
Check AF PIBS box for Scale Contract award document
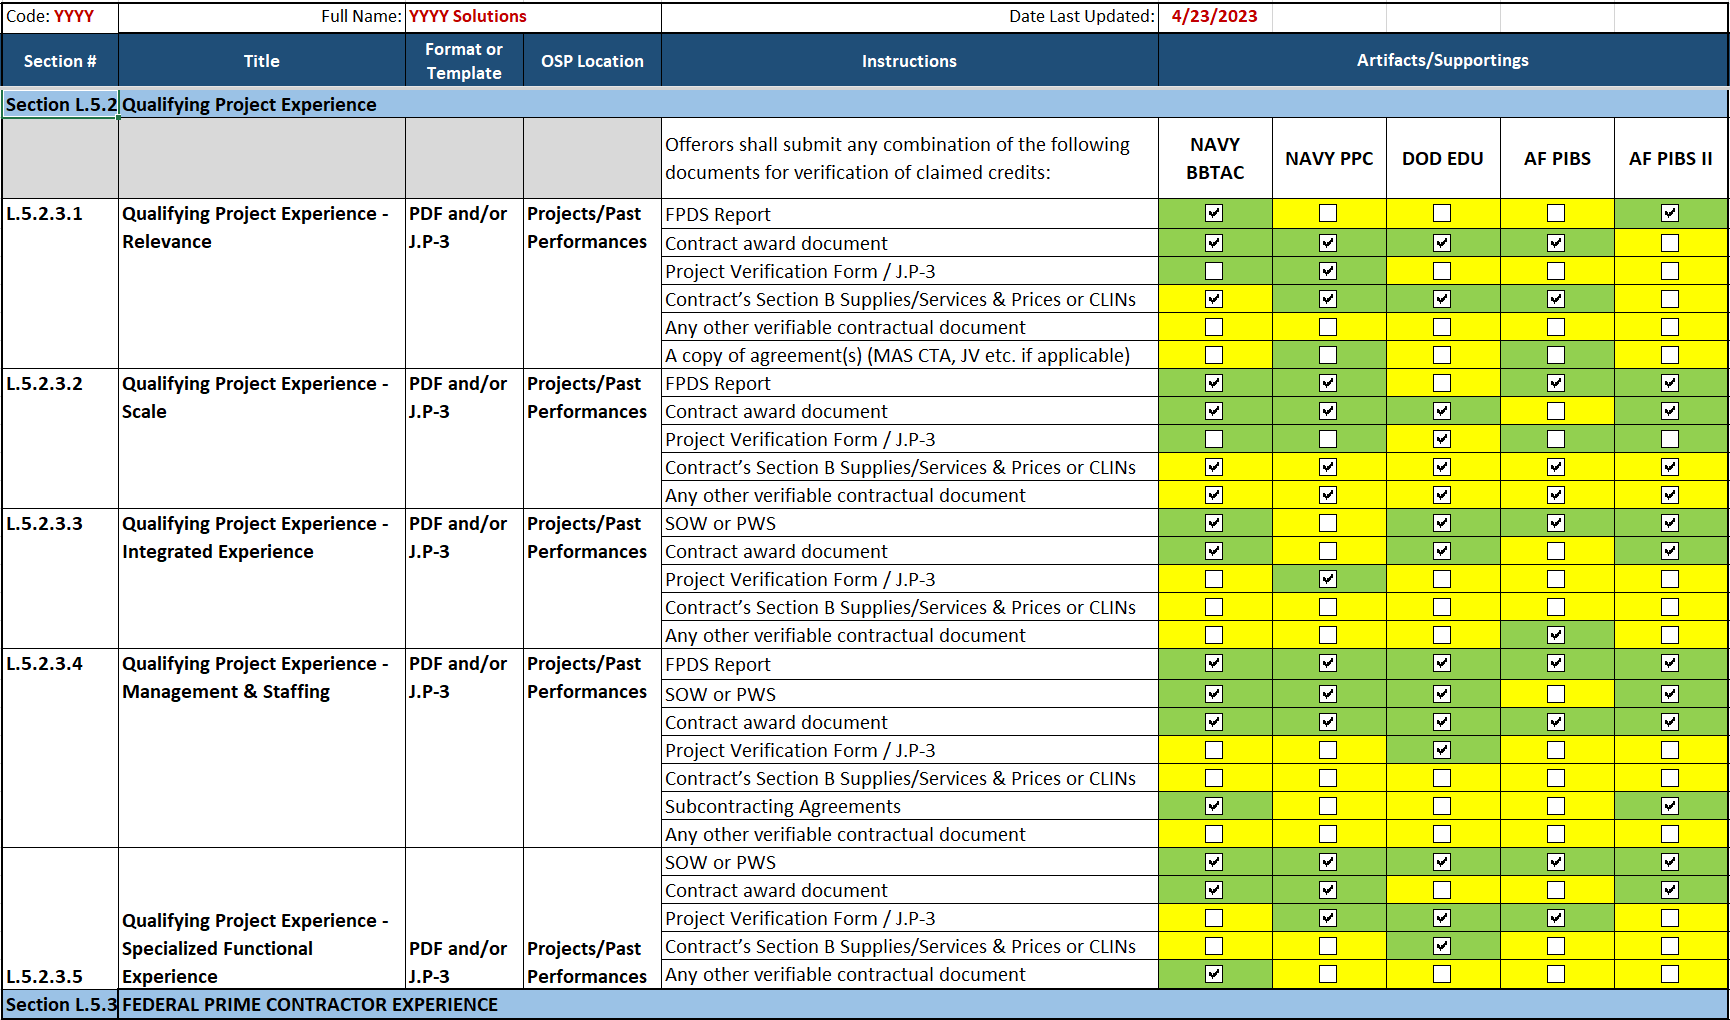[1556, 411]
